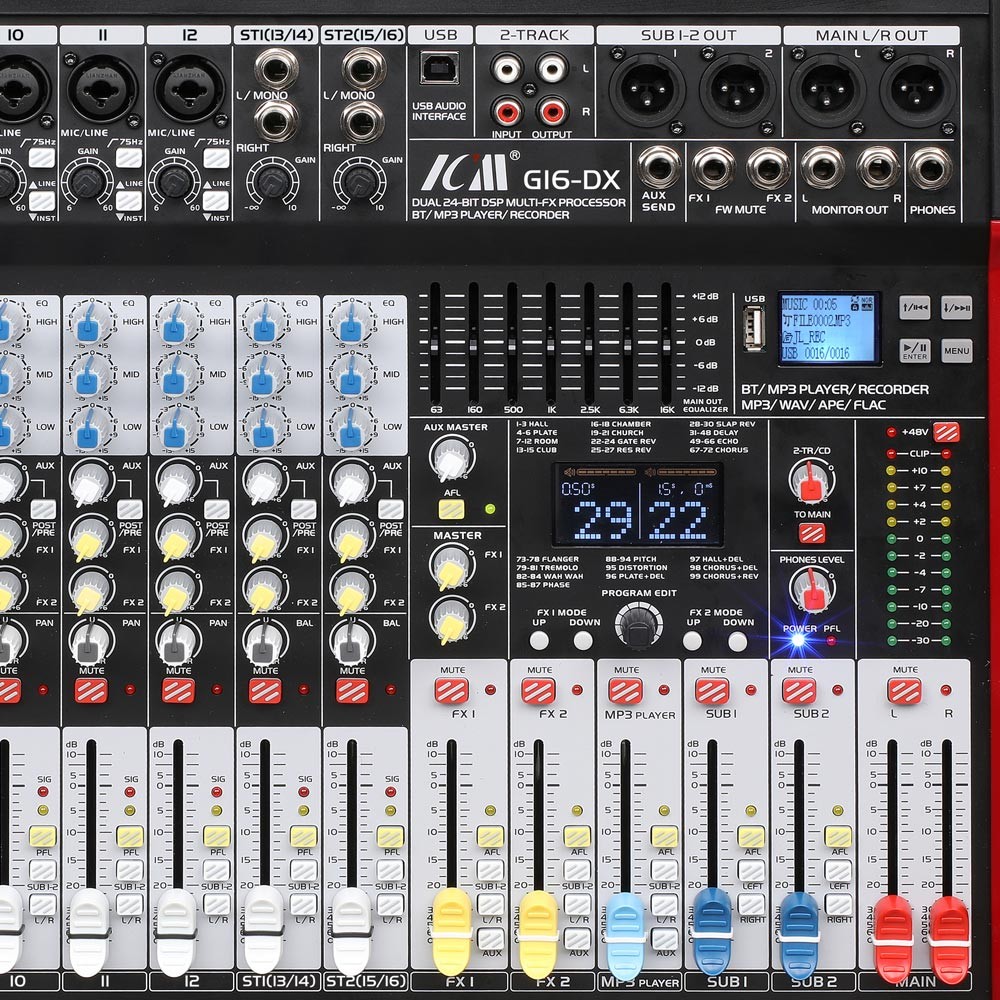
Task: Click the AUX MASTER knob
Action: (452, 459)
